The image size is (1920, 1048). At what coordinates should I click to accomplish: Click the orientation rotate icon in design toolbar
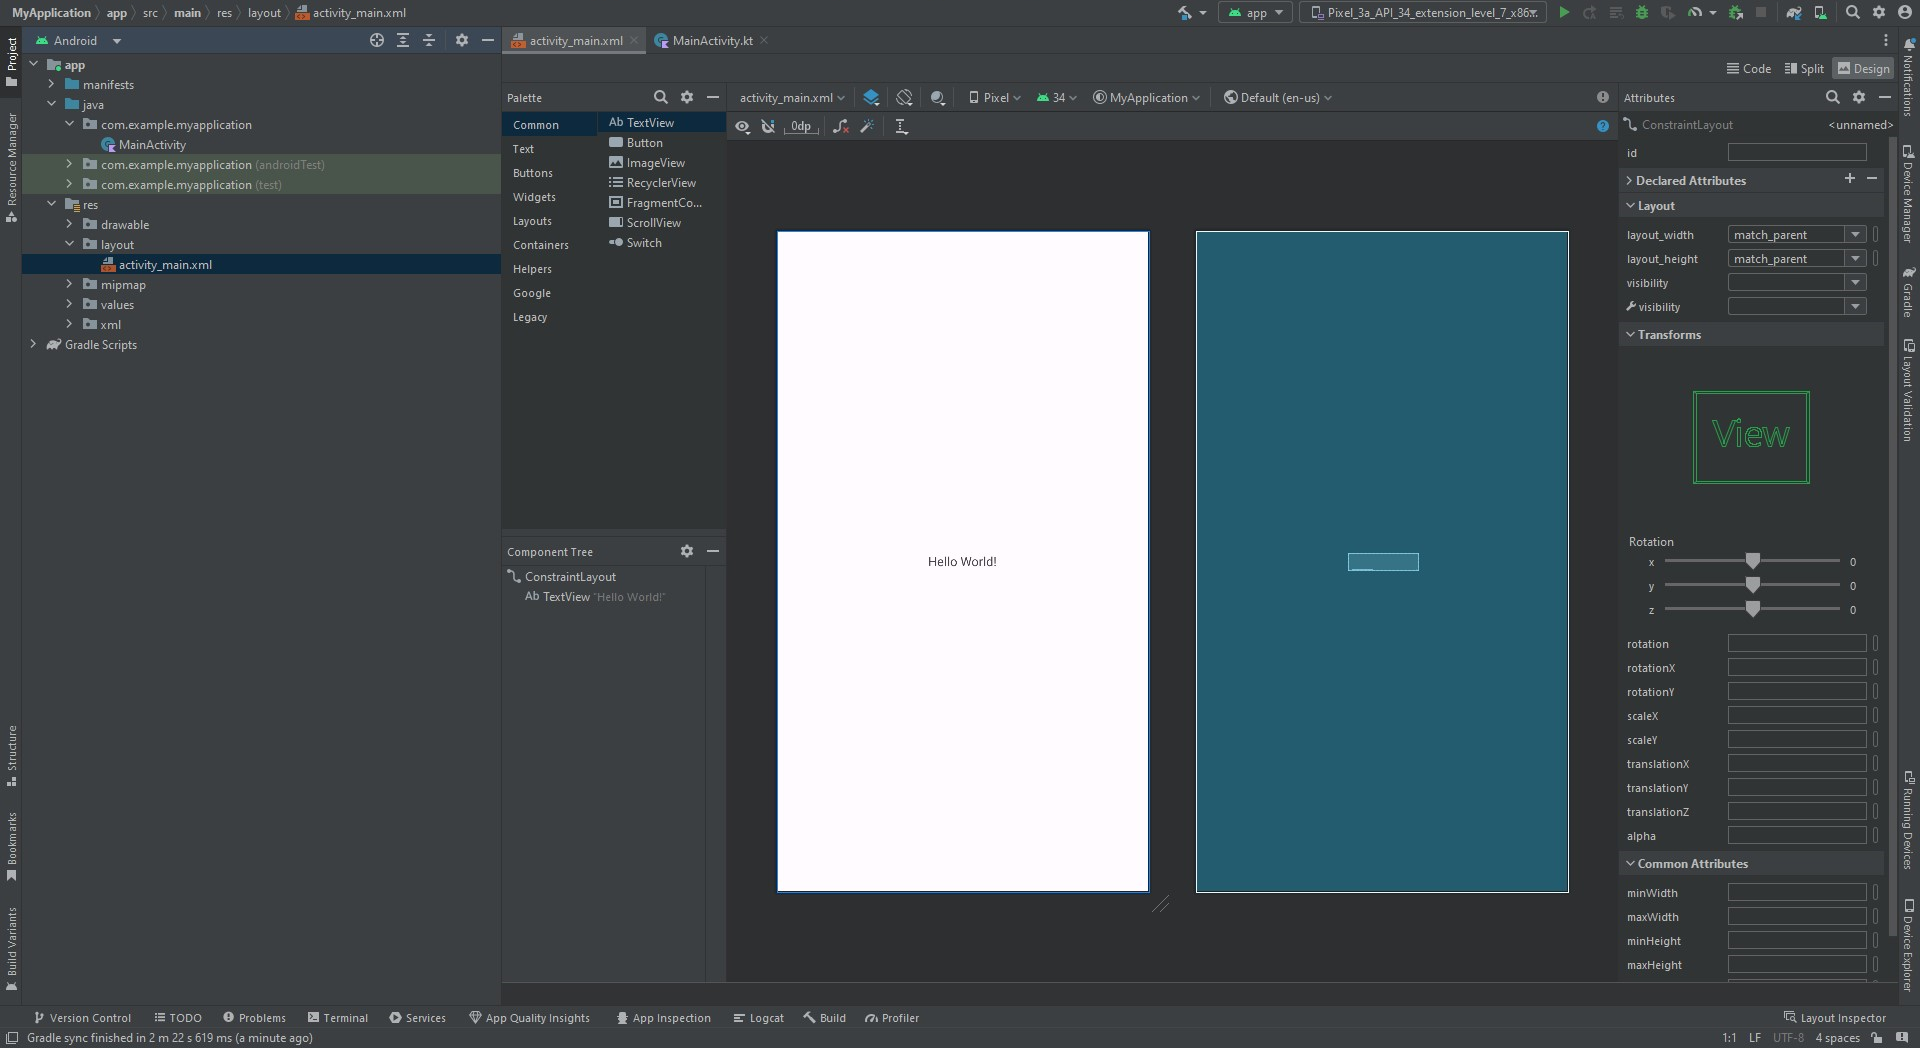[904, 98]
